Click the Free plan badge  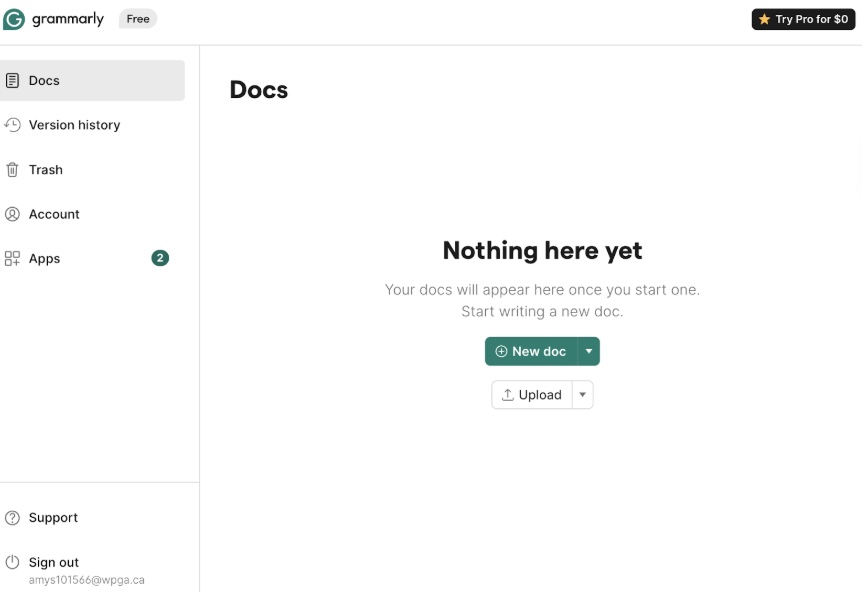[138, 19]
